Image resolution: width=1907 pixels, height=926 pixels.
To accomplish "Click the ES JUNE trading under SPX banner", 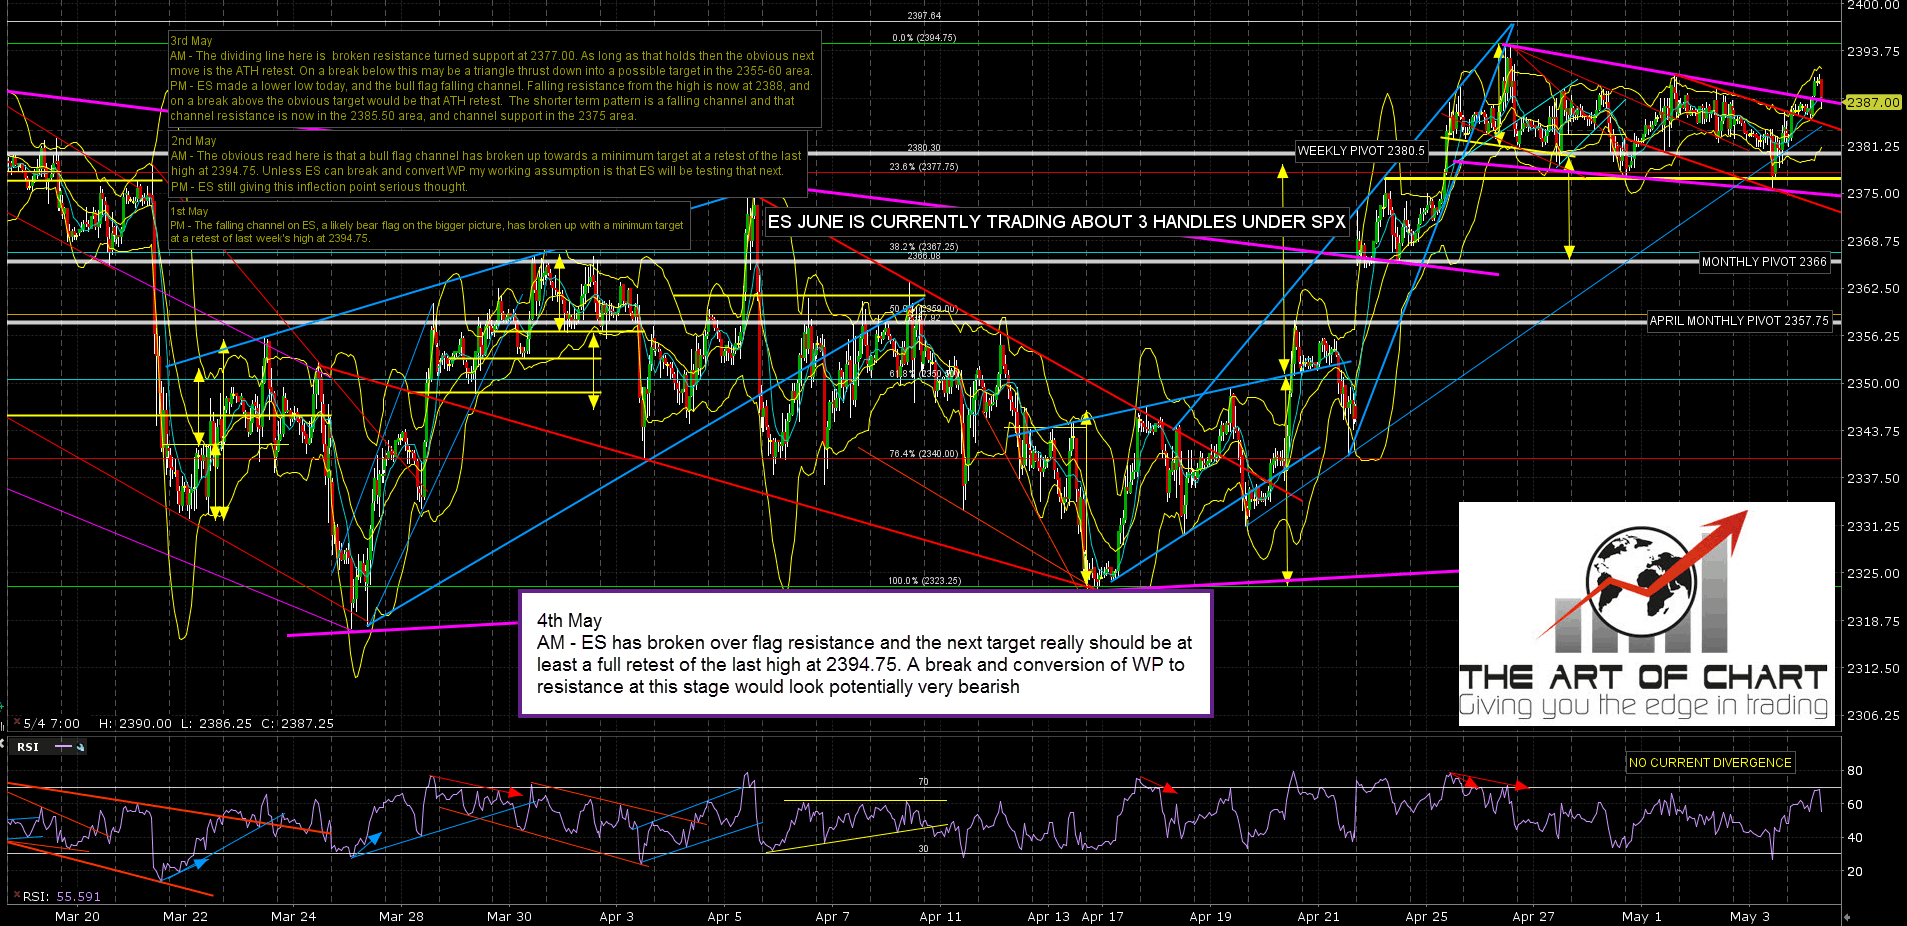I will coord(1056,222).
